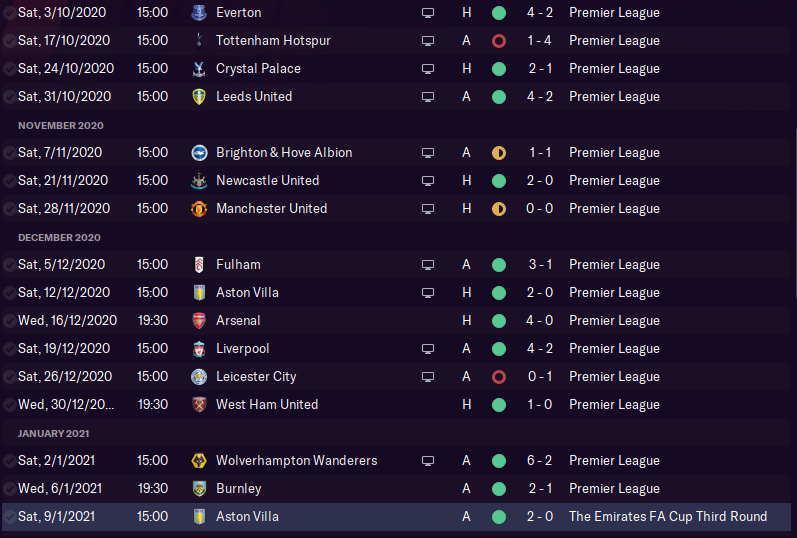Click the TV broadcast icon on Fulham row
Screen dimensions: 797x538
[428, 265]
